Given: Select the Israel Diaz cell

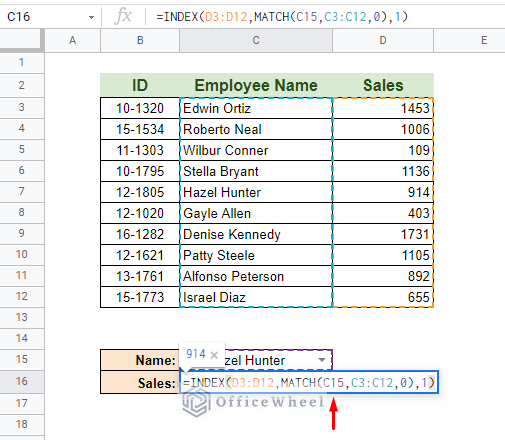Looking at the screenshot, I should coord(256,297).
